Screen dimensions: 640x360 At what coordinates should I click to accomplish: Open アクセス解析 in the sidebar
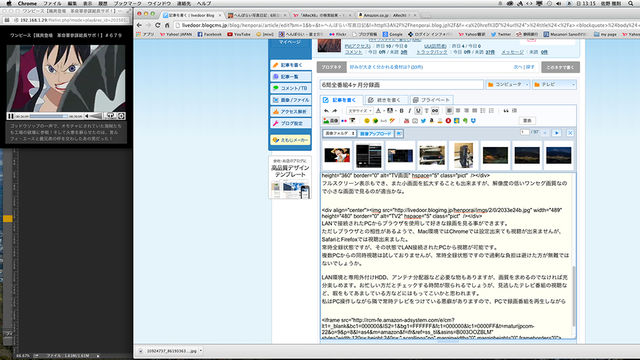point(290,111)
